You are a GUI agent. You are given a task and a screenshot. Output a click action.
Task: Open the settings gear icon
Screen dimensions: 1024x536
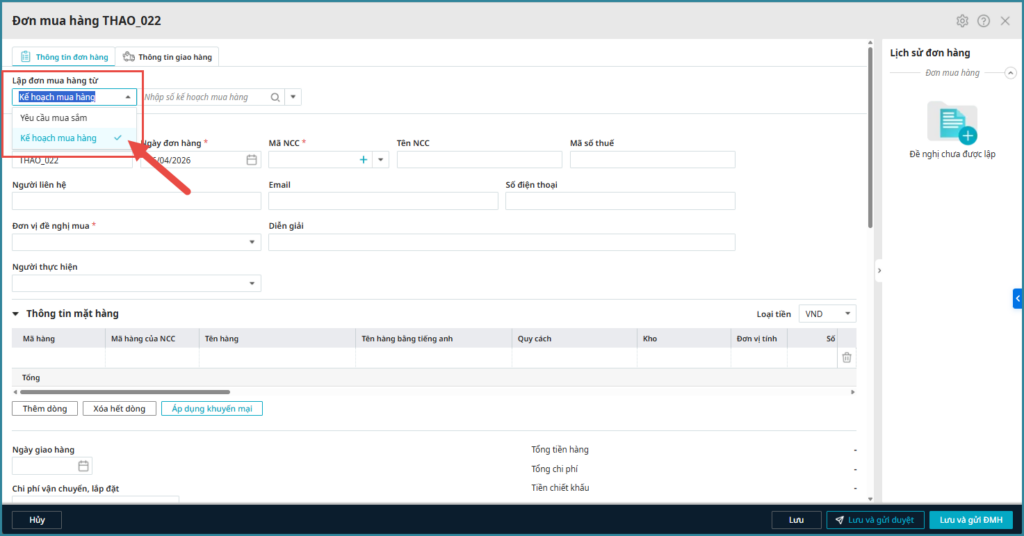click(962, 21)
